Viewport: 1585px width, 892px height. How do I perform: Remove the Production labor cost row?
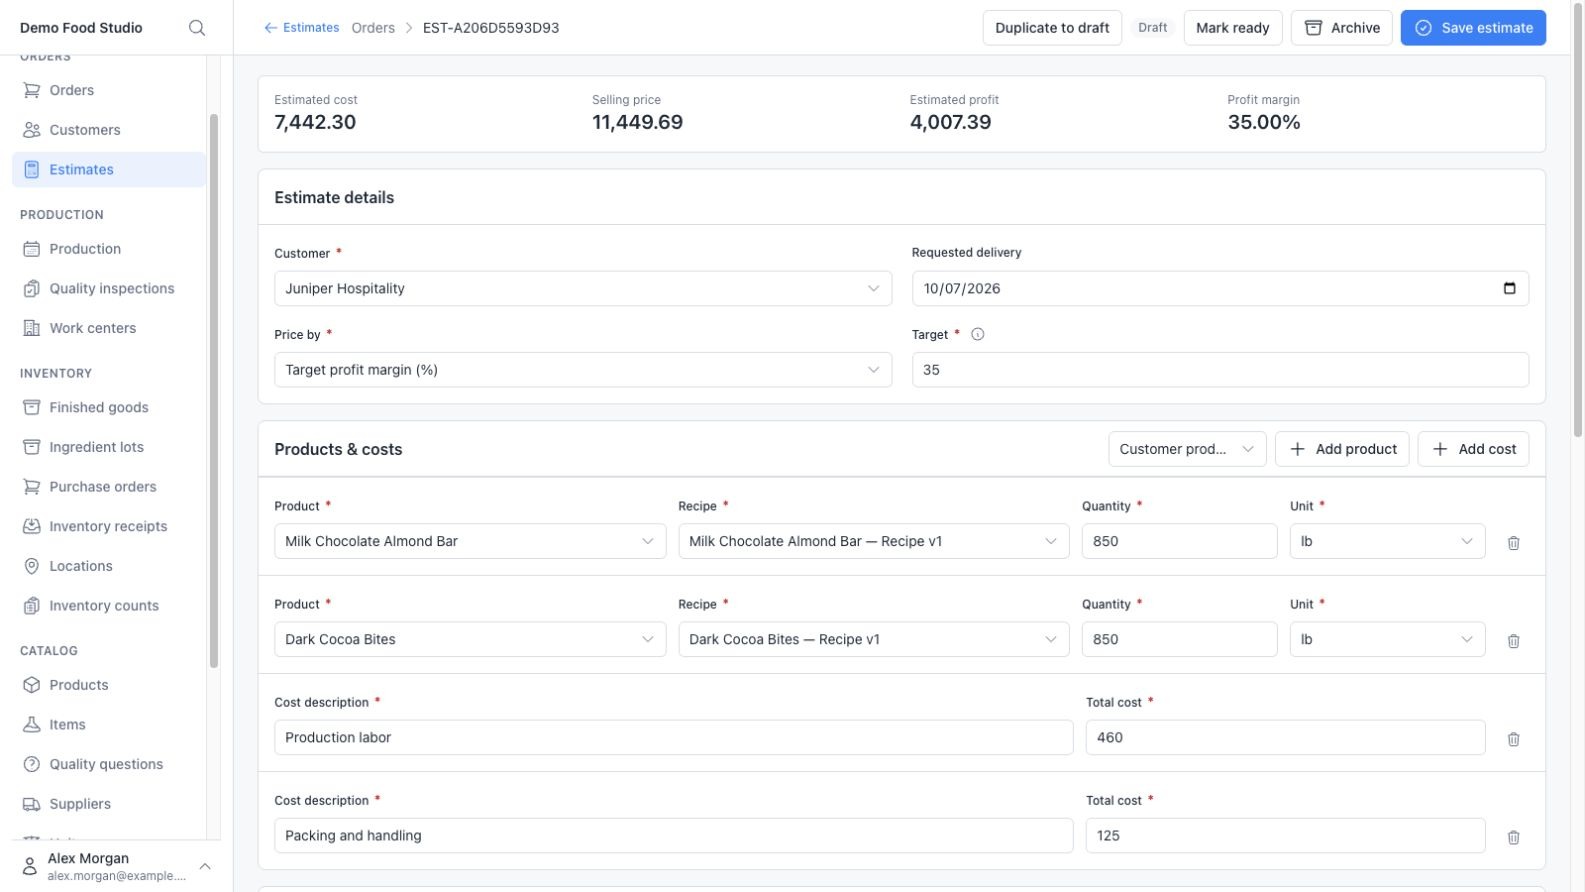[1513, 738]
